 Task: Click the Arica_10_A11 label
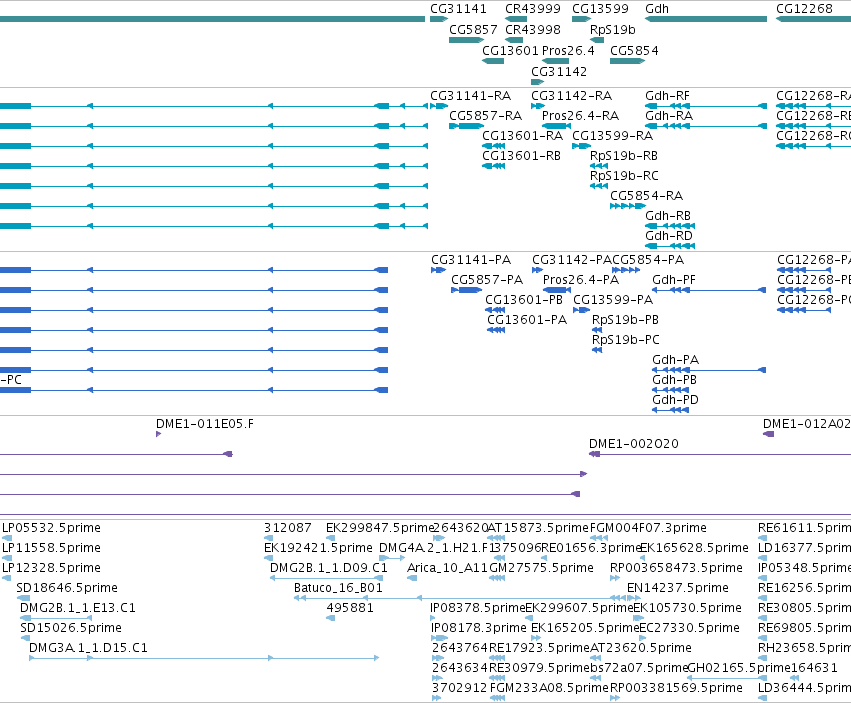tap(447, 568)
